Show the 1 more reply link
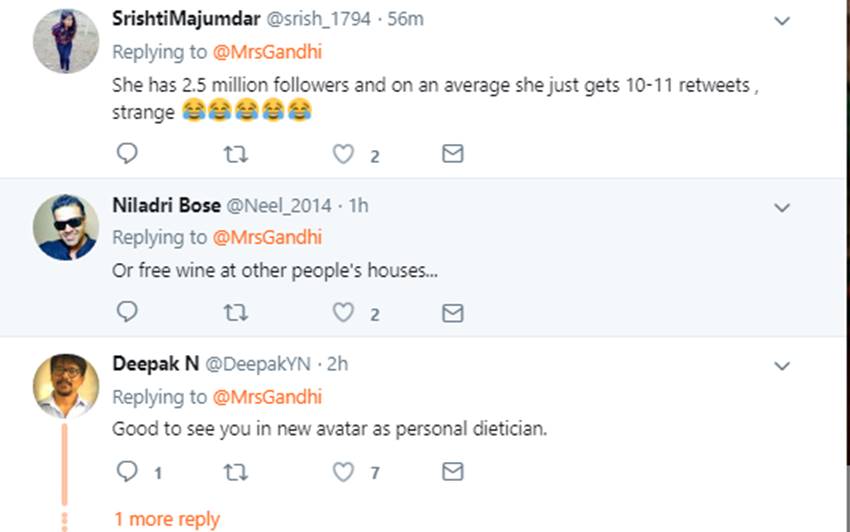850x532 pixels. [x=166, y=519]
